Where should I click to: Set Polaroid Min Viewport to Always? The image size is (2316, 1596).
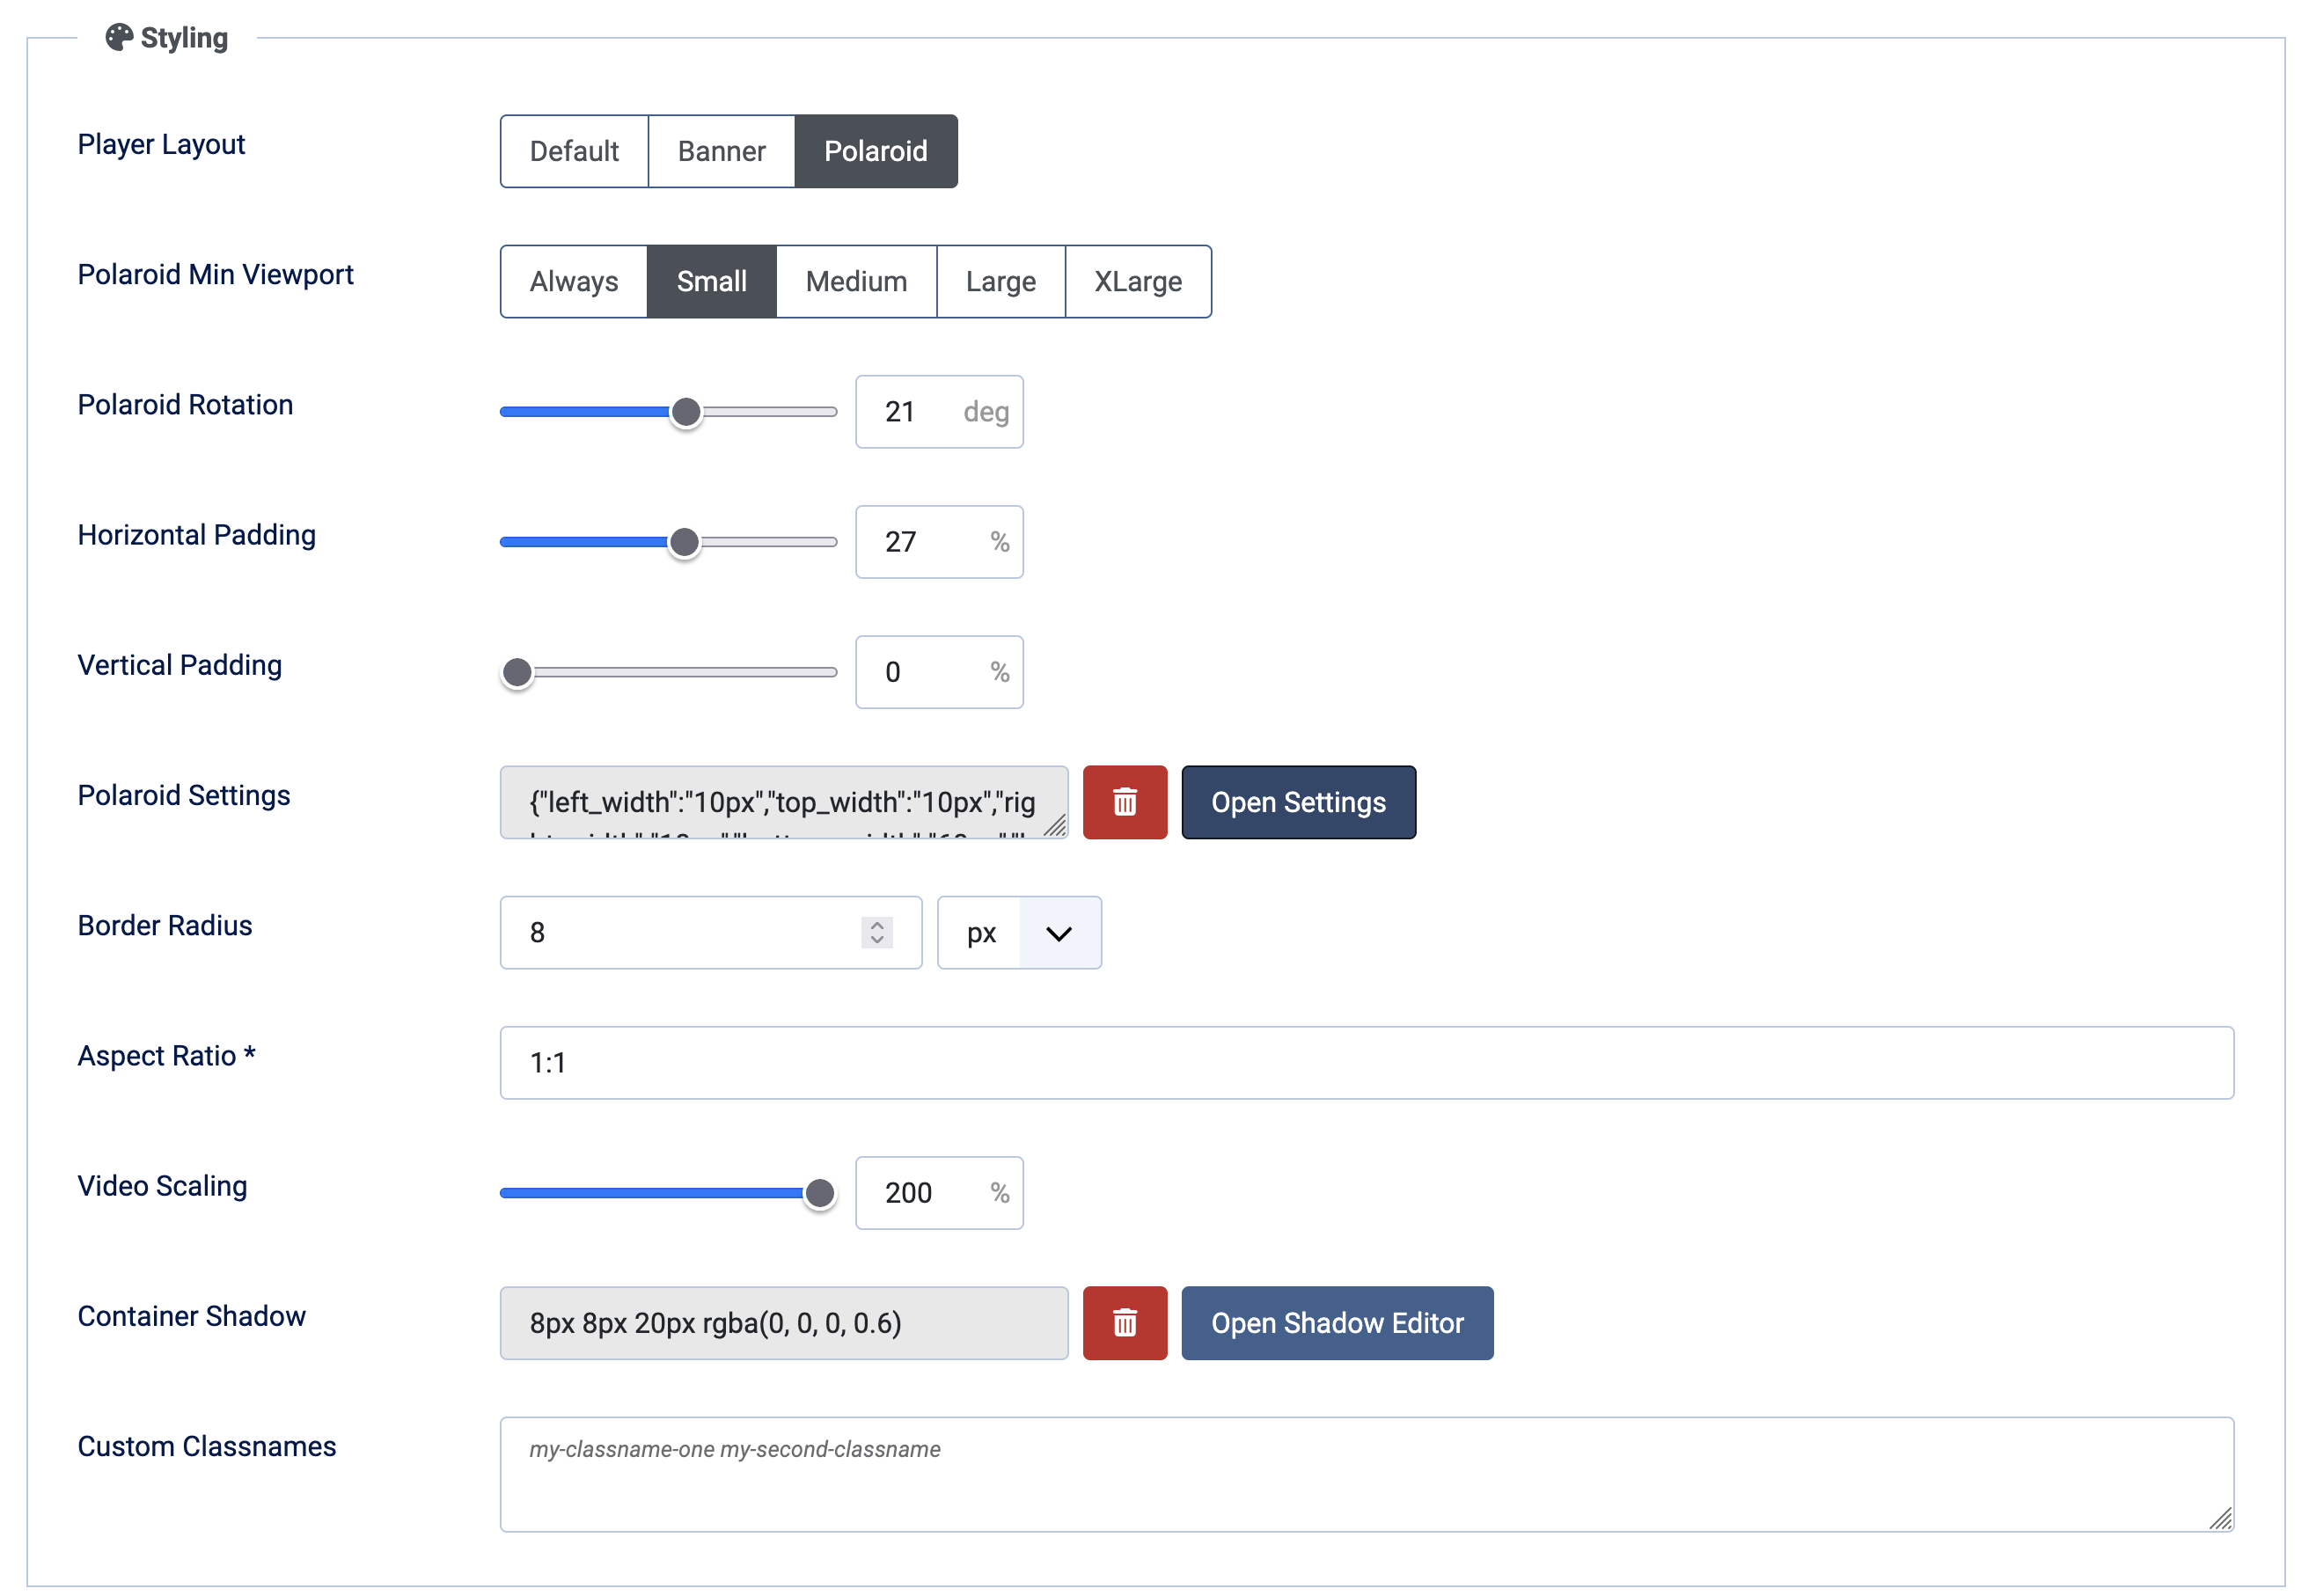pyautogui.click(x=573, y=281)
